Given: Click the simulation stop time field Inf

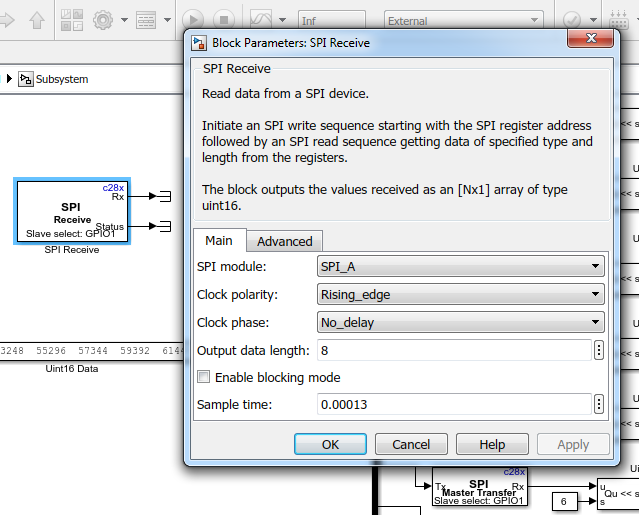Looking at the screenshot, I should tap(332, 20).
